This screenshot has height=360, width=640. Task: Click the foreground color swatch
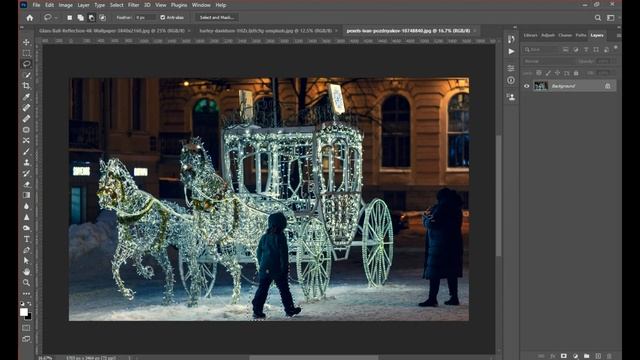24,312
